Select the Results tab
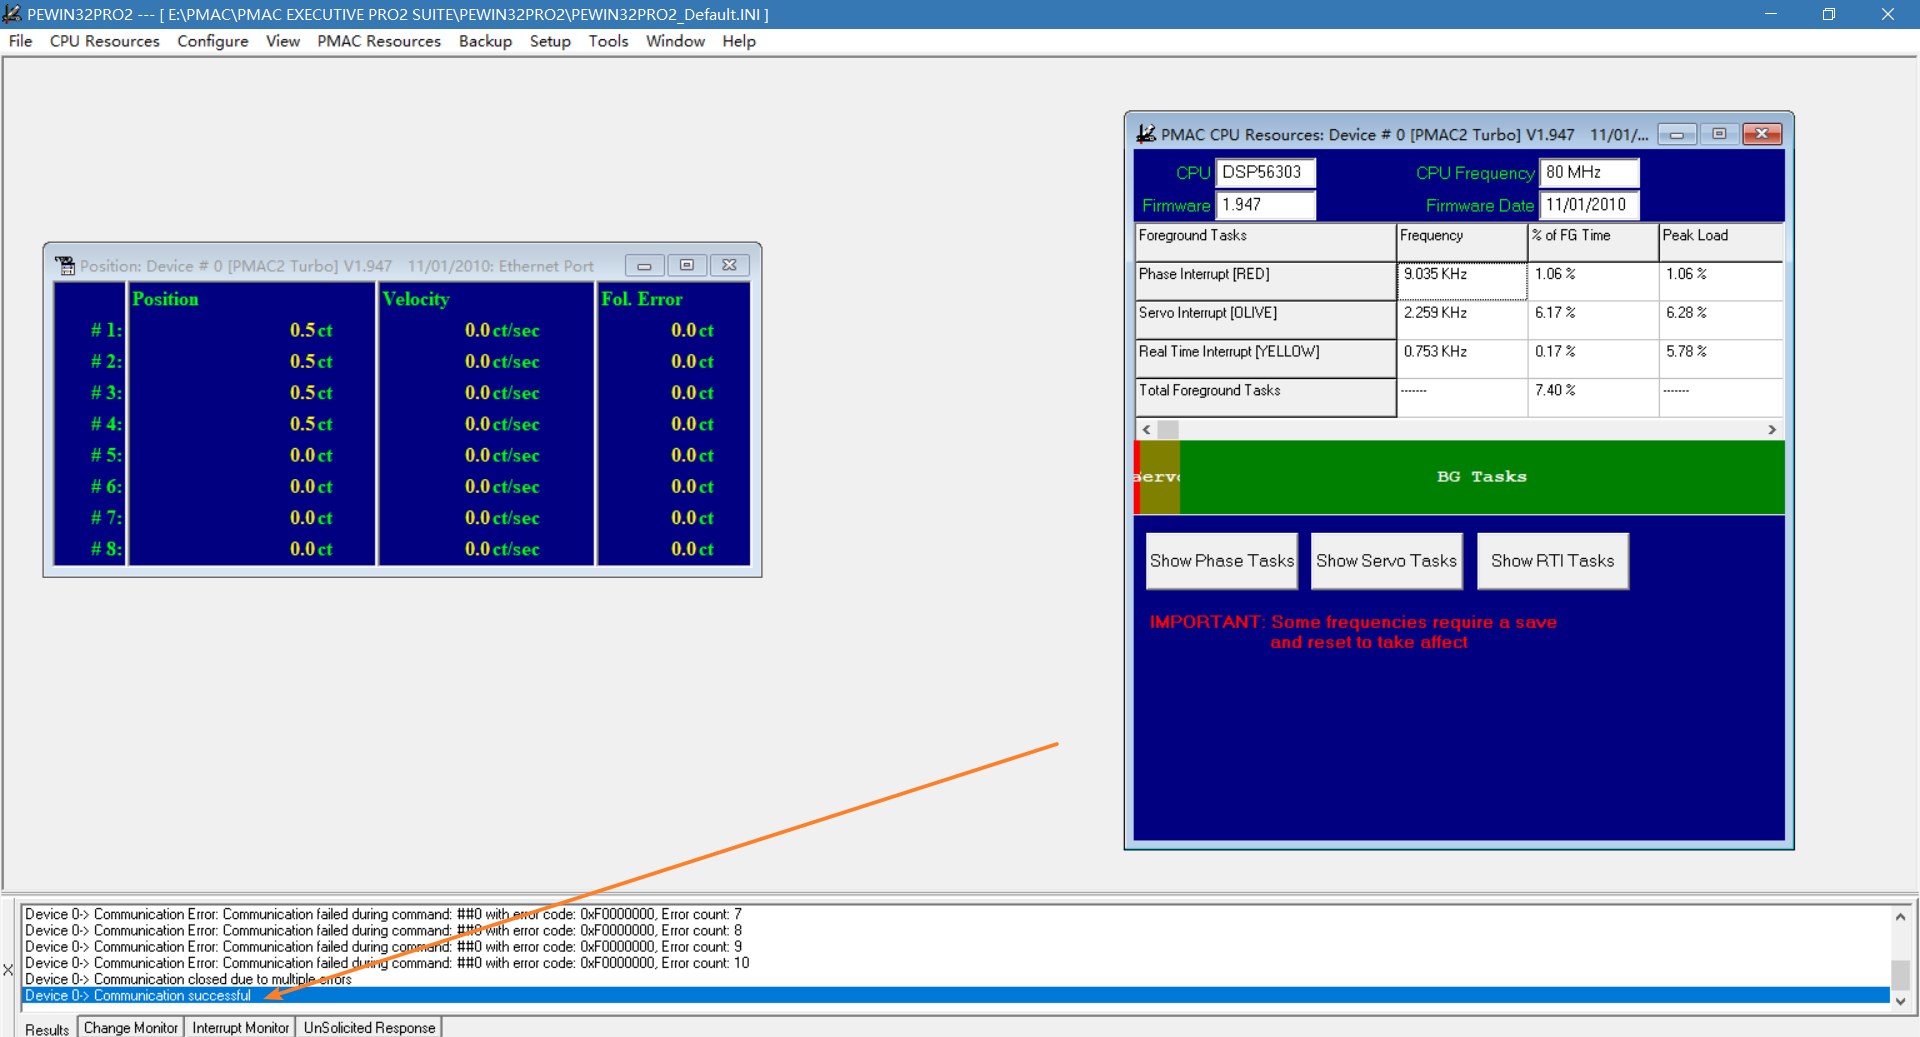The height and width of the screenshot is (1037, 1920). click(46, 1030)
